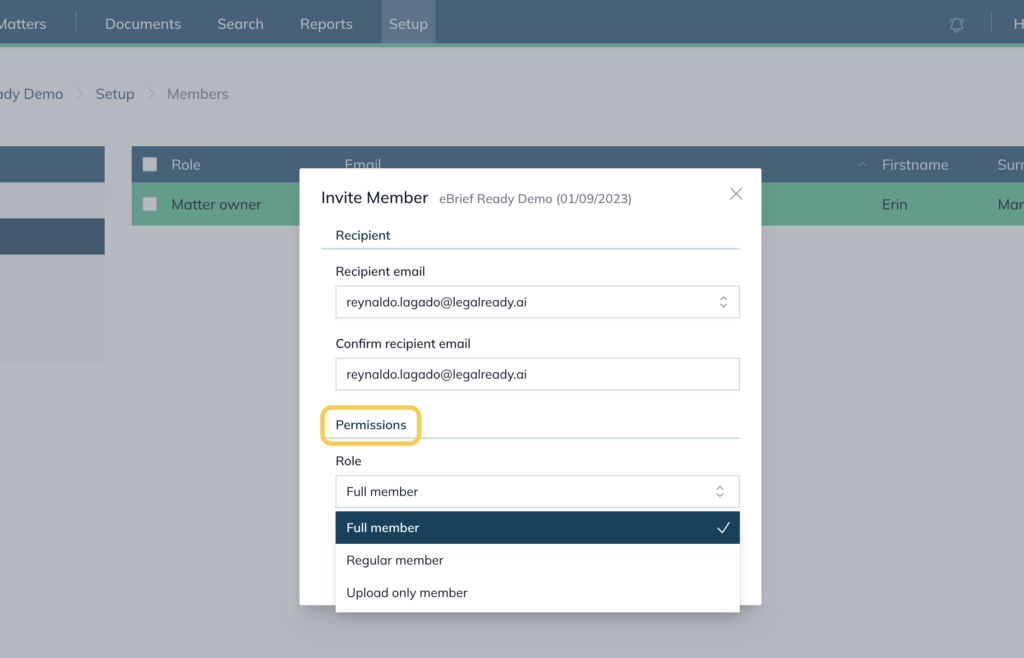Close the Invite Member dialog

736,194
